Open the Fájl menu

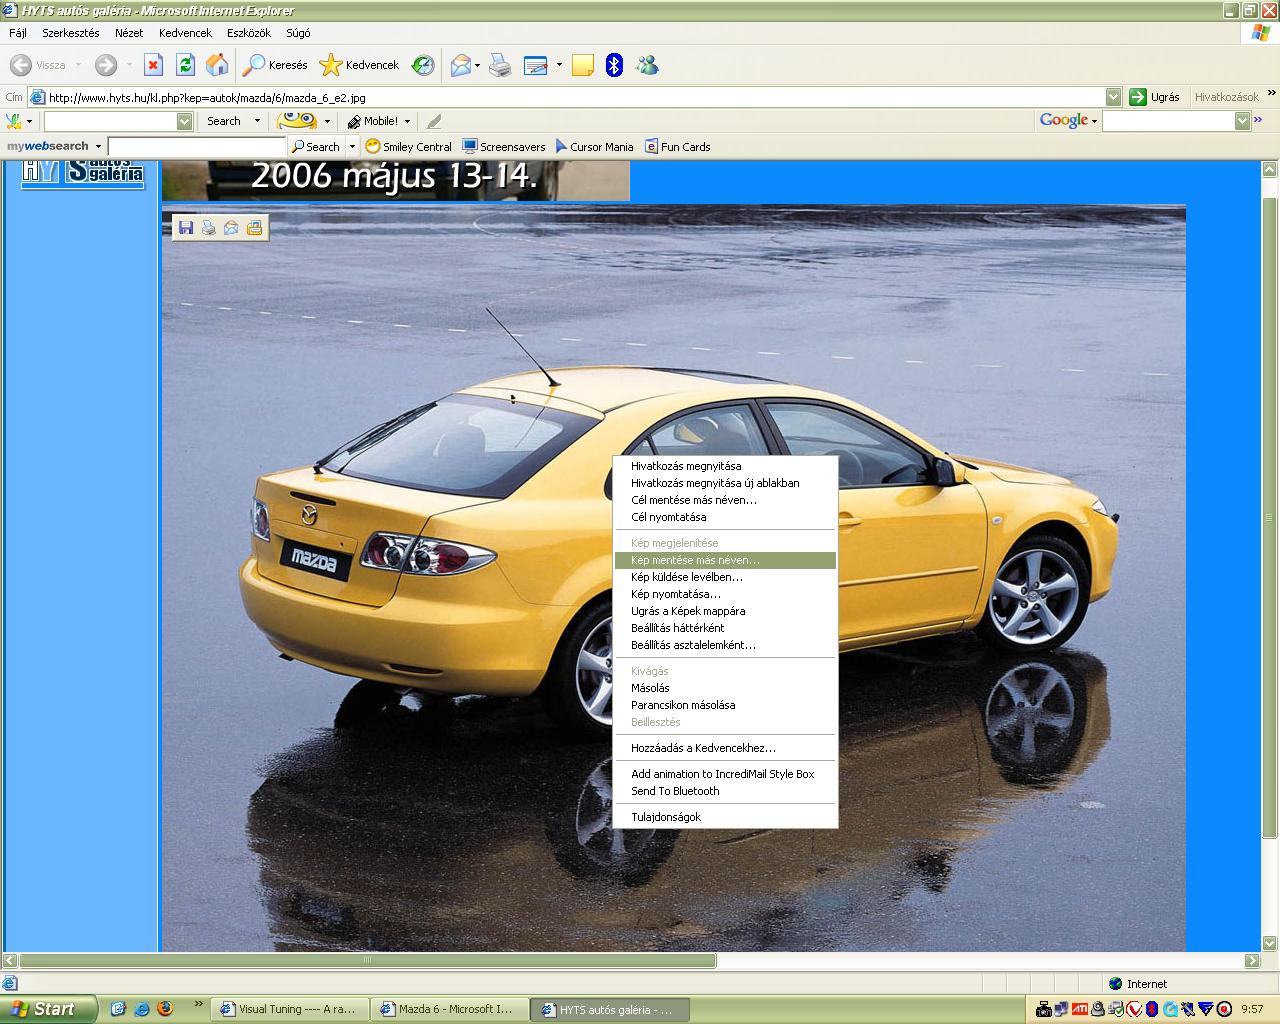tap(18, 33)
